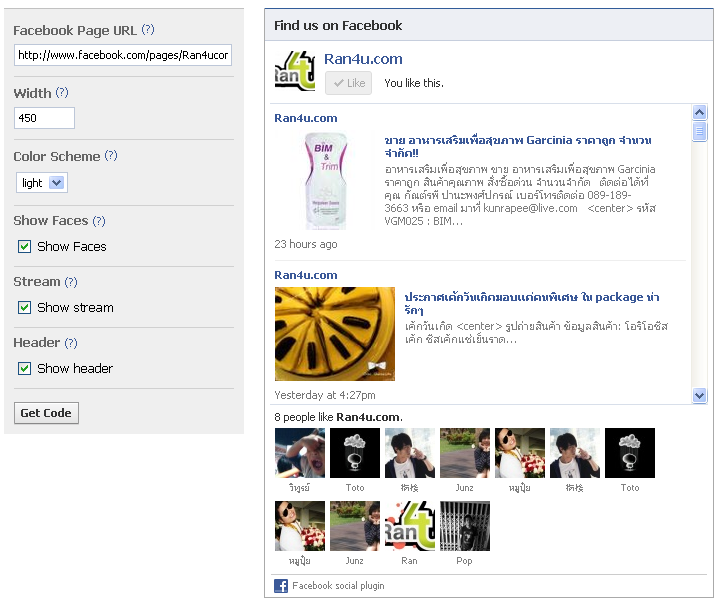Uncheck the Show stream checkbox
Screen dimensions: 718x602
pos(24,308)
